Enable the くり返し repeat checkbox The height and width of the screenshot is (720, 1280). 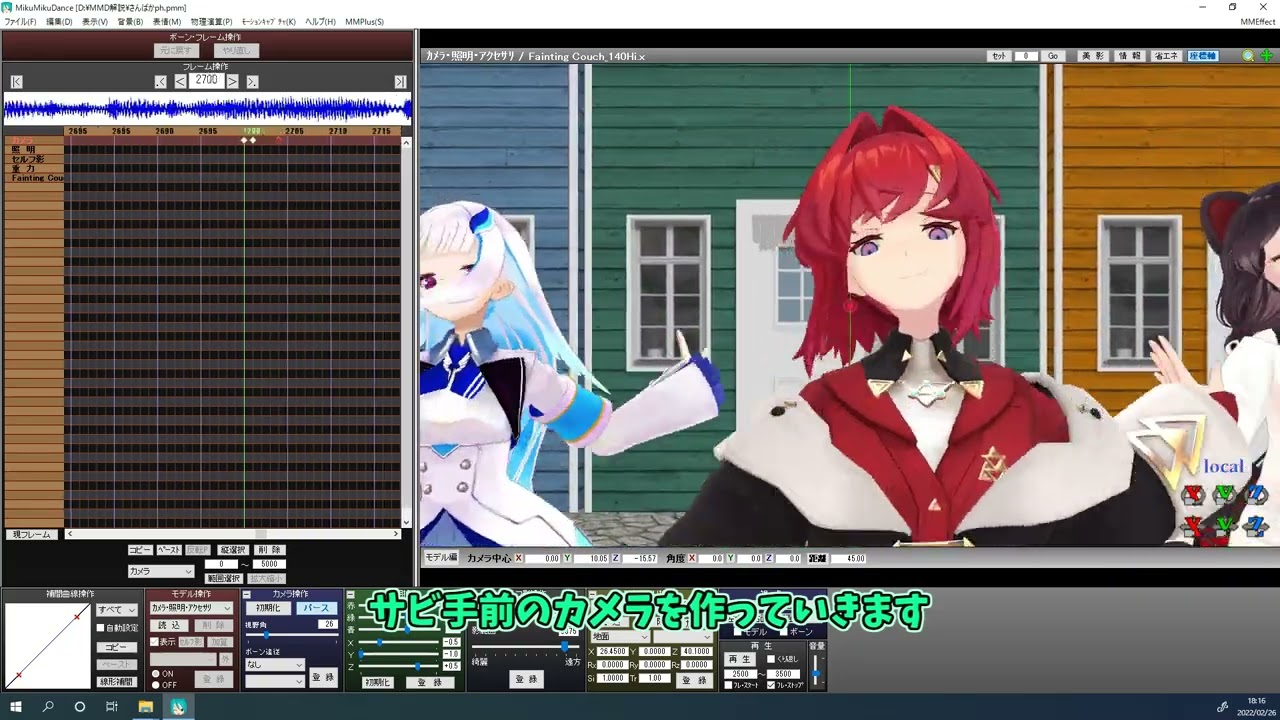pos(770,660)
